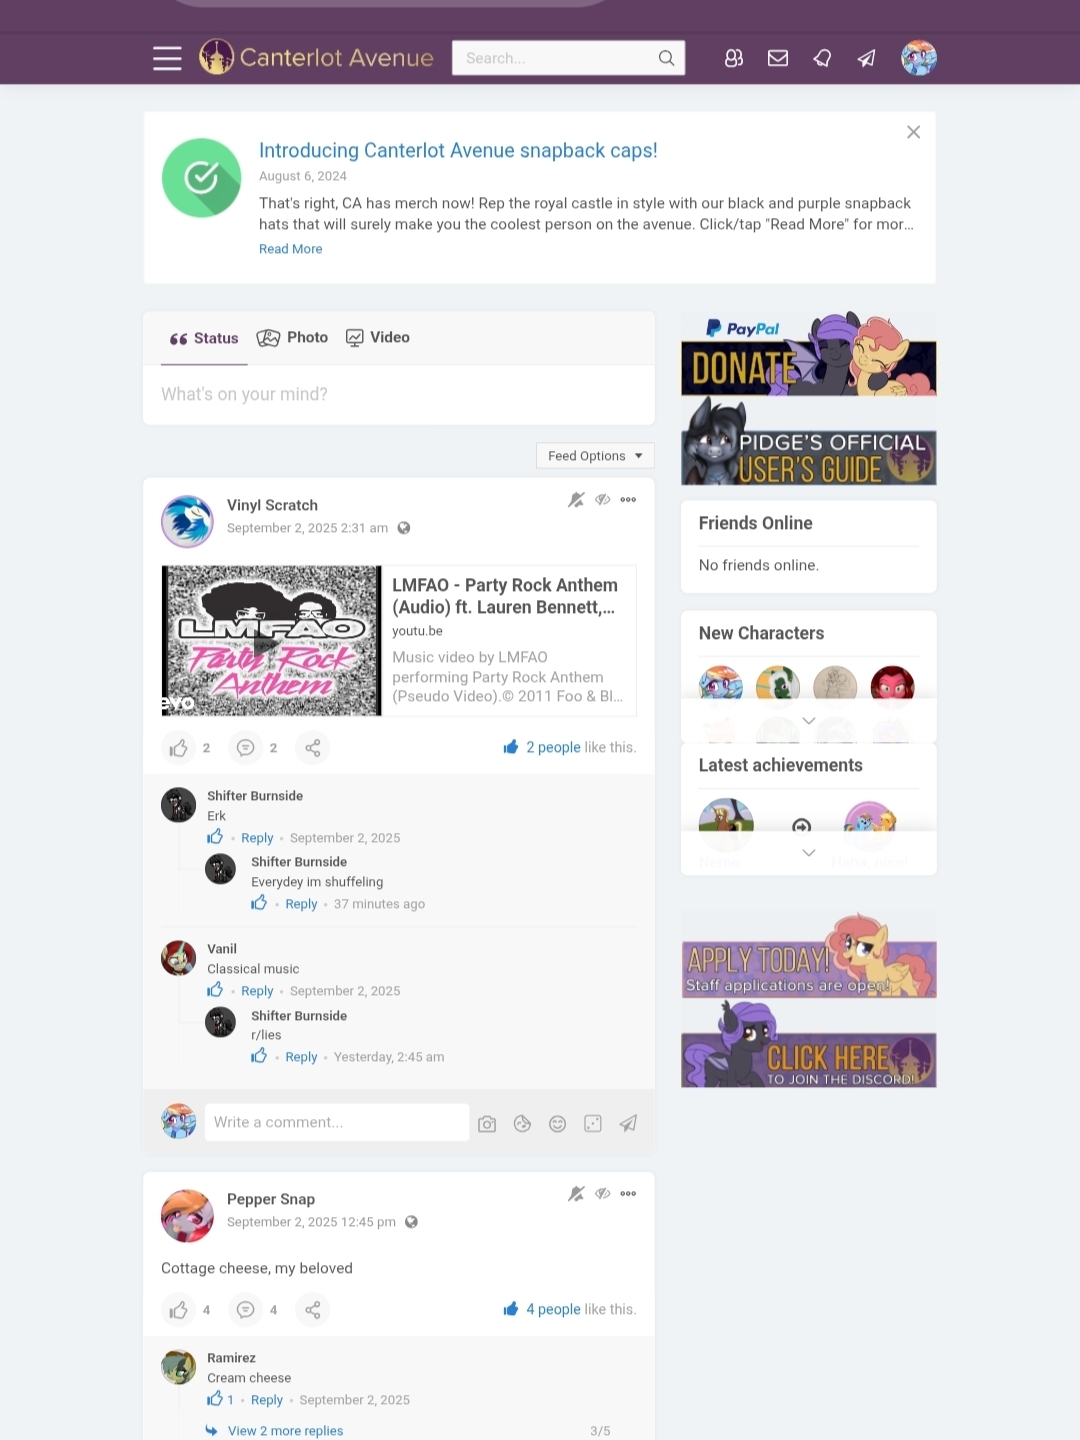Mute notifications on Vinyl Scratch's post
Screen dimensions: 1080x1440
pyautogui.click(x=576, y=500)
